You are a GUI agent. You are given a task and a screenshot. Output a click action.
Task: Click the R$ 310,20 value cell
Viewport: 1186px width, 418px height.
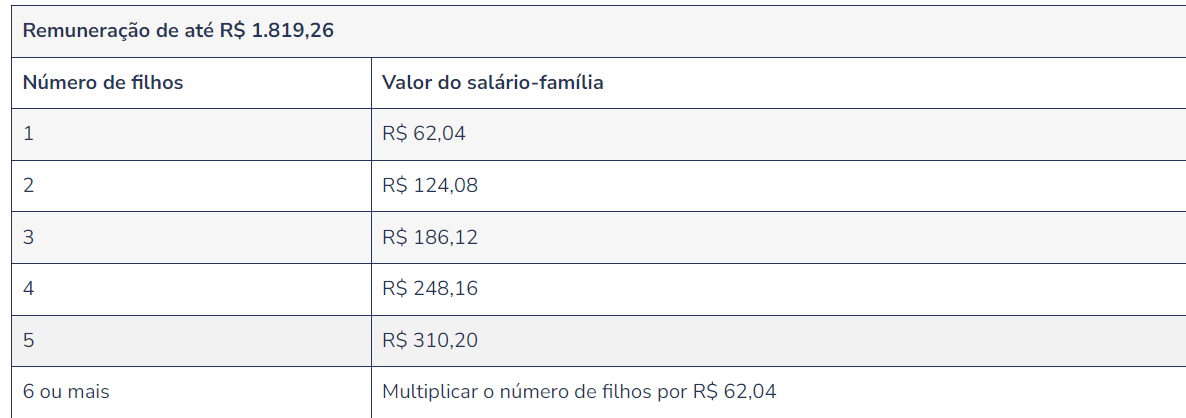click(430, 341)
